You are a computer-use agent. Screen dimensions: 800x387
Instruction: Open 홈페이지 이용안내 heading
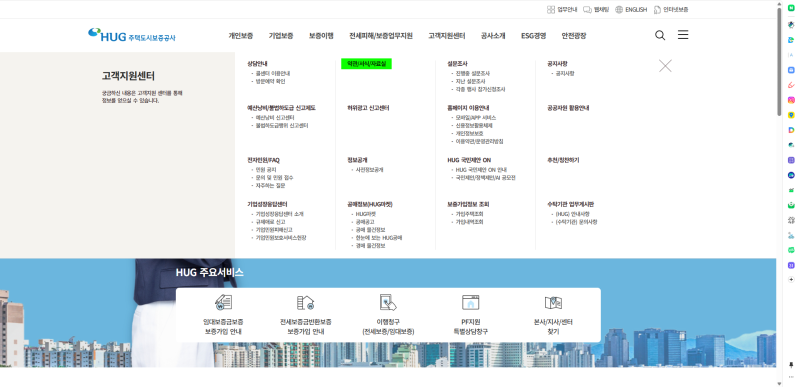(468, 108)
